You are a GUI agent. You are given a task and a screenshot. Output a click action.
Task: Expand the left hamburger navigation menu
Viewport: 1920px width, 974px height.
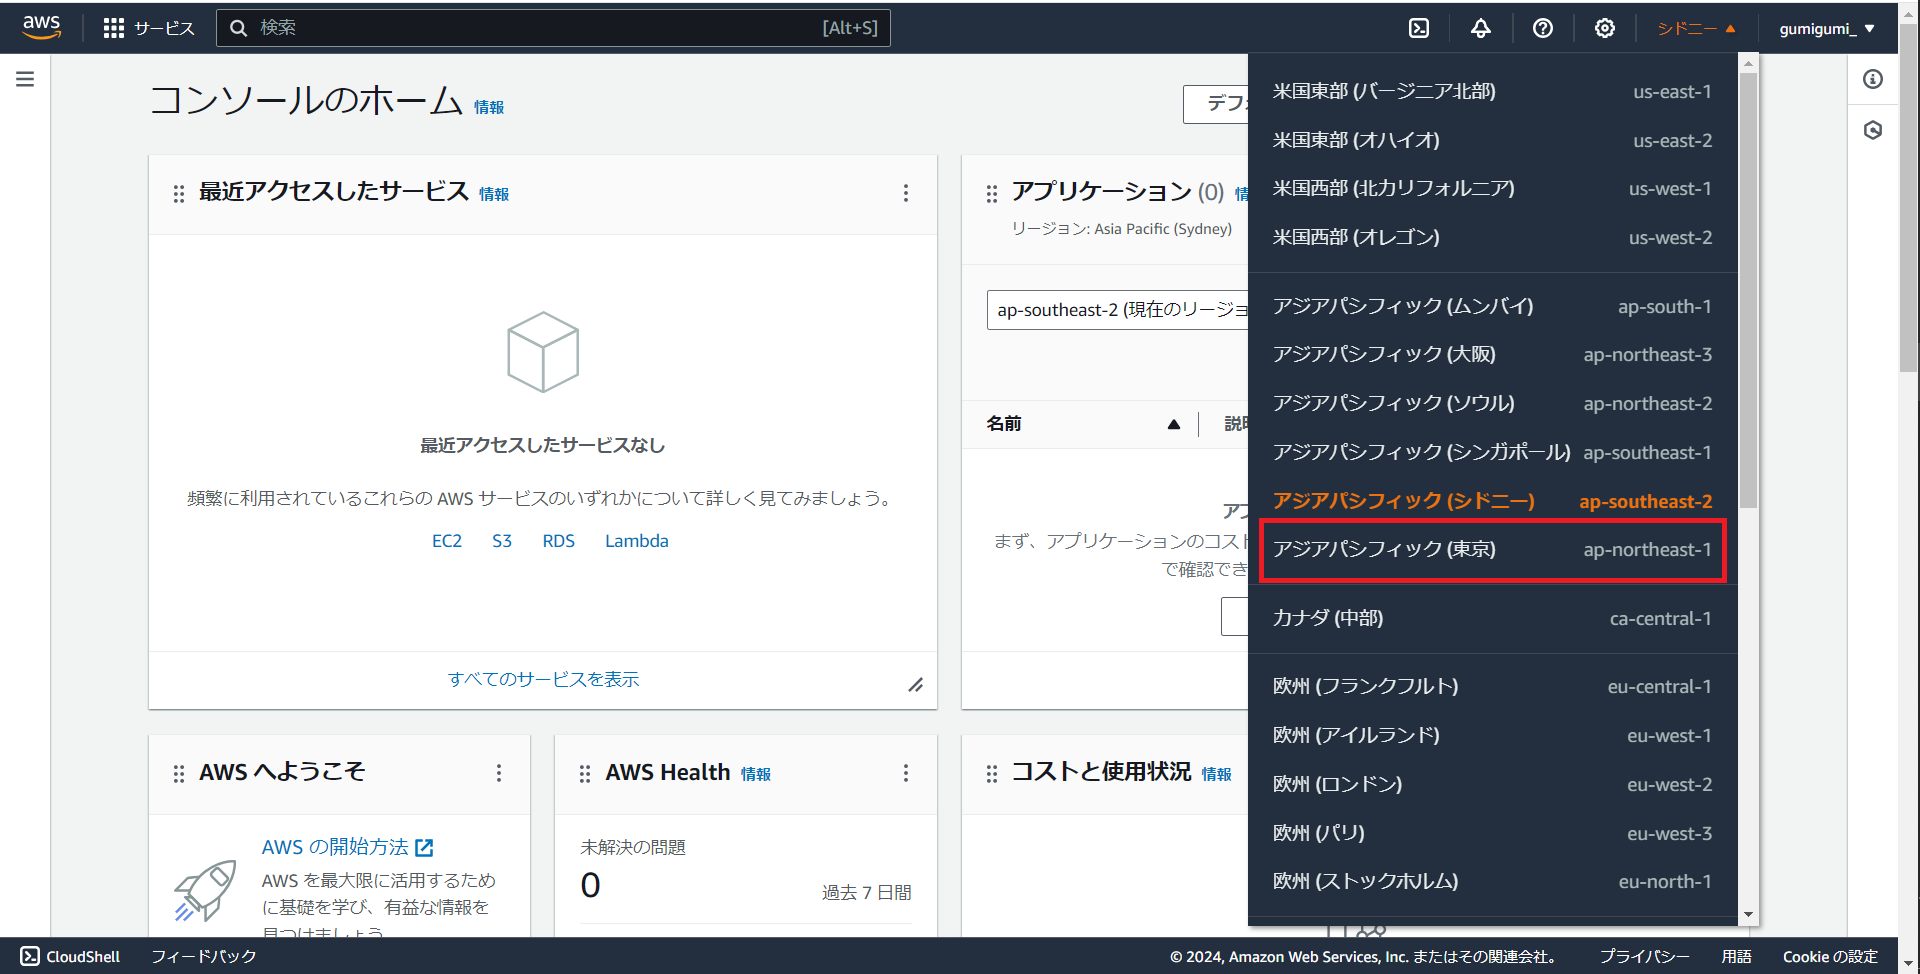coord(25,78)
